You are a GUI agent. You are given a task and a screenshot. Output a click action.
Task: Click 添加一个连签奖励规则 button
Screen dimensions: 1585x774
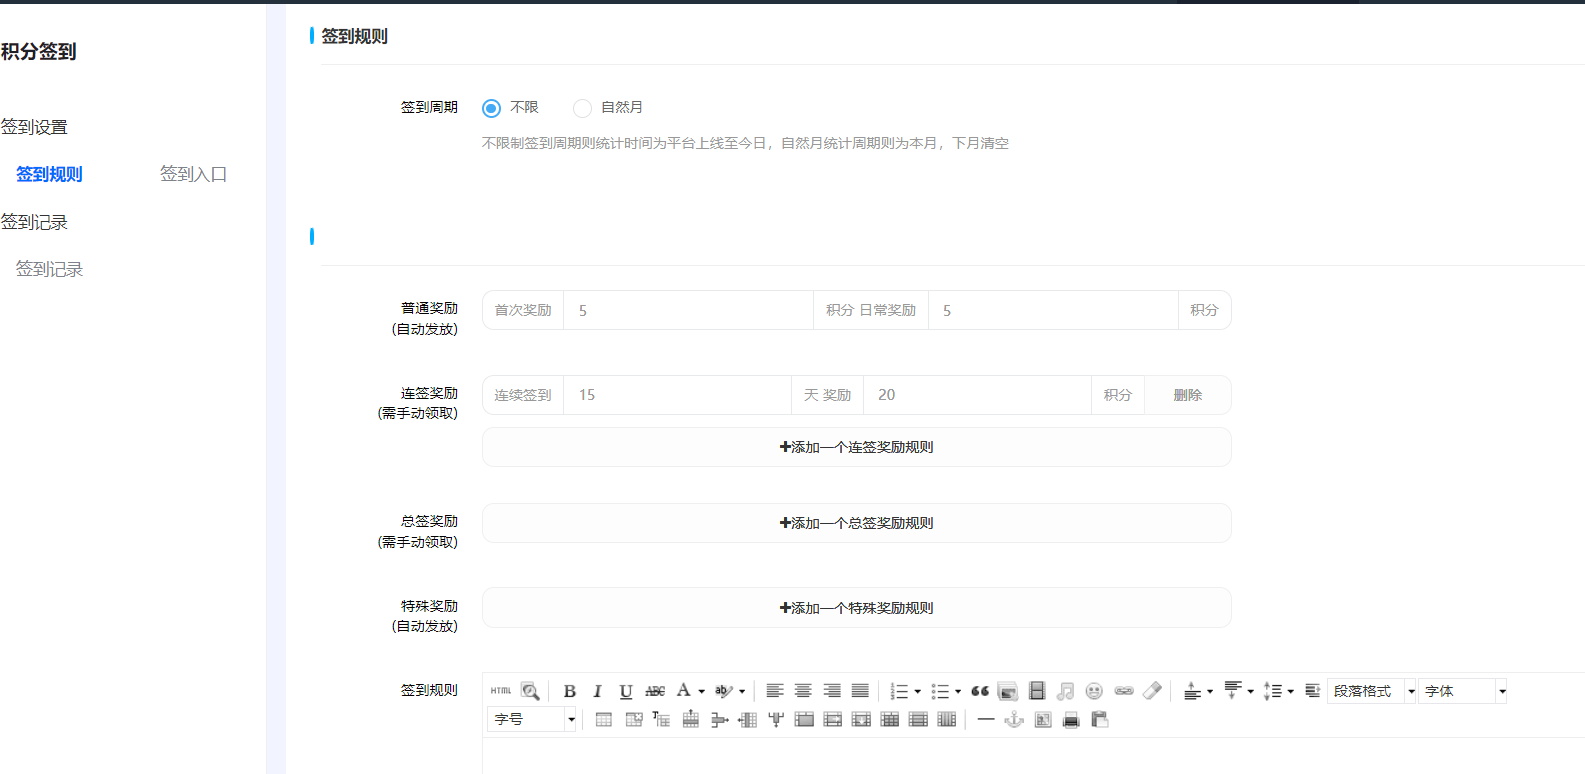856,447
